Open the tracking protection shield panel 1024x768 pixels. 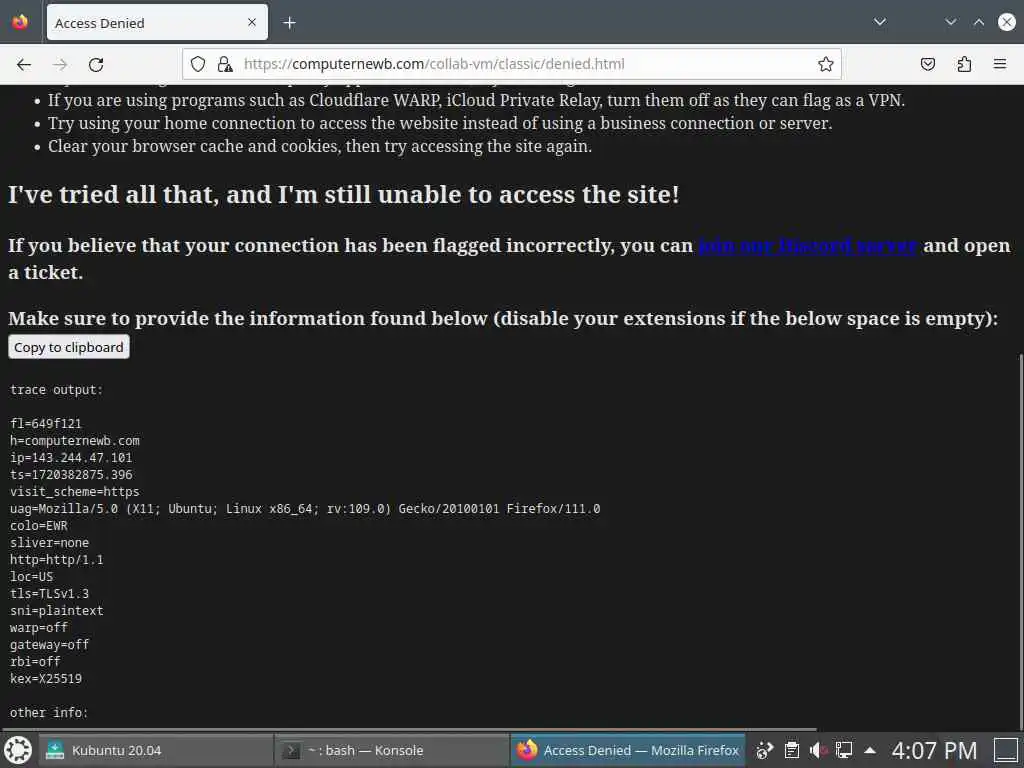198,64
